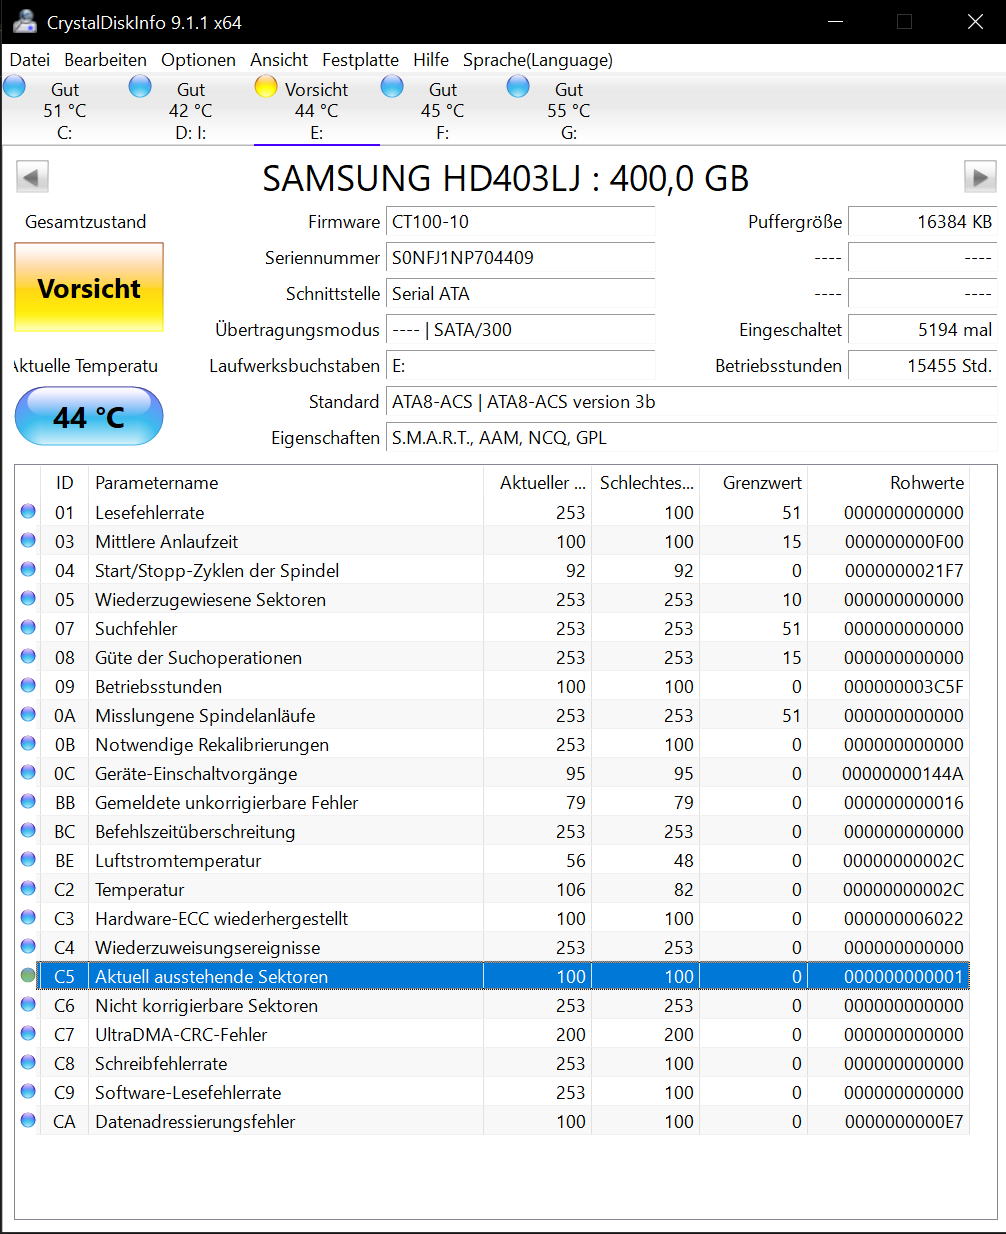Click the Grenzwert column header
1006x1234 pixels.
click(754, 483)
